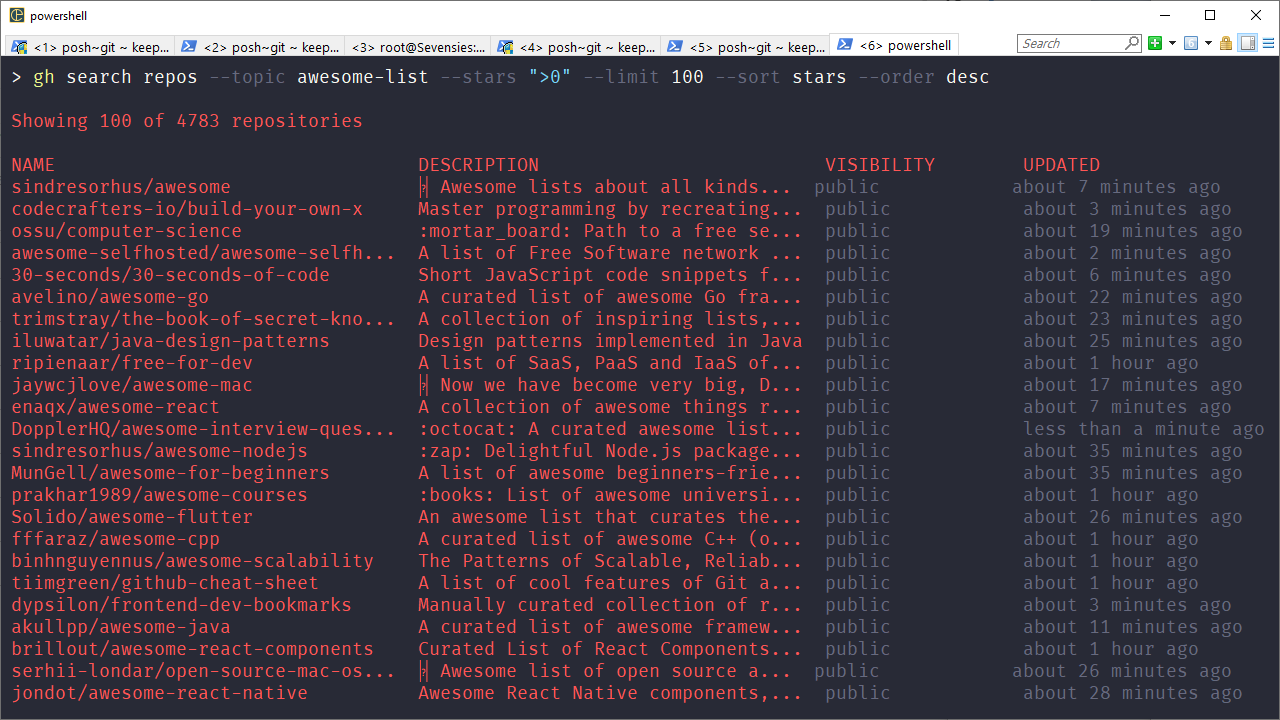Open the new console dropdown arrow
This screenshot has height=720, width=1280.
(x=1171, y=43)
